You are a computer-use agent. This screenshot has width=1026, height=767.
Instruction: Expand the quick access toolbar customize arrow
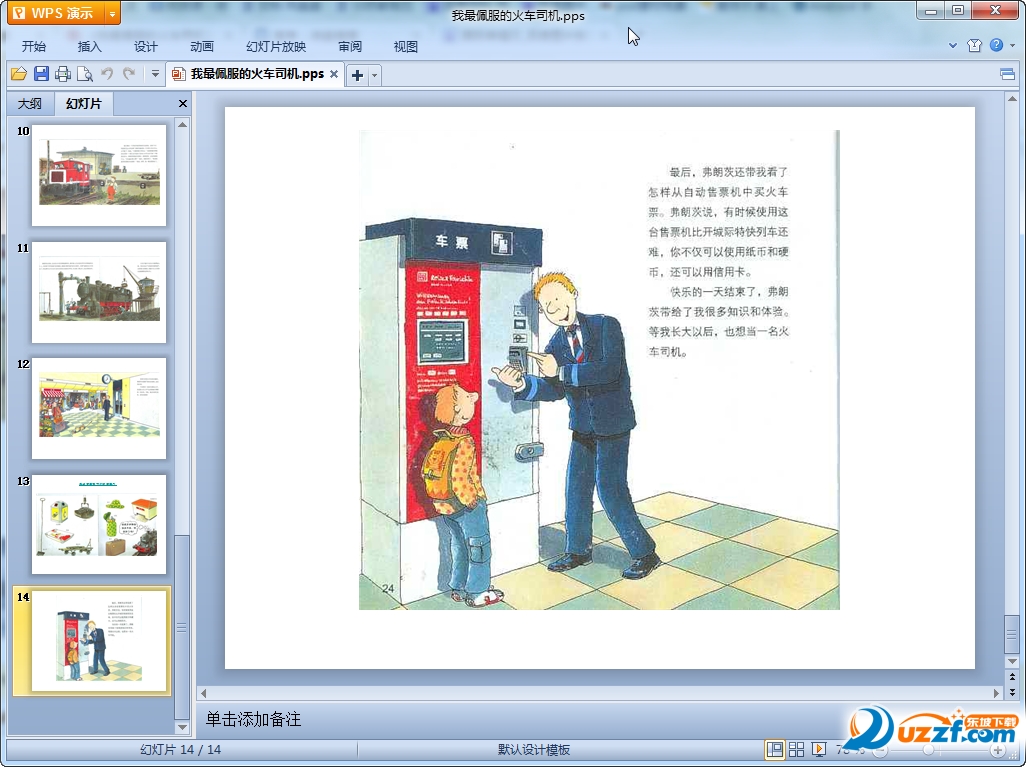(155, 74)
